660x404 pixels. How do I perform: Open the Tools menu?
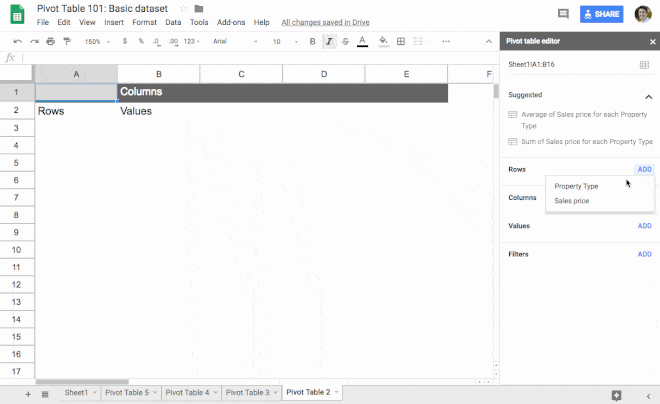(x=199, y=22)
